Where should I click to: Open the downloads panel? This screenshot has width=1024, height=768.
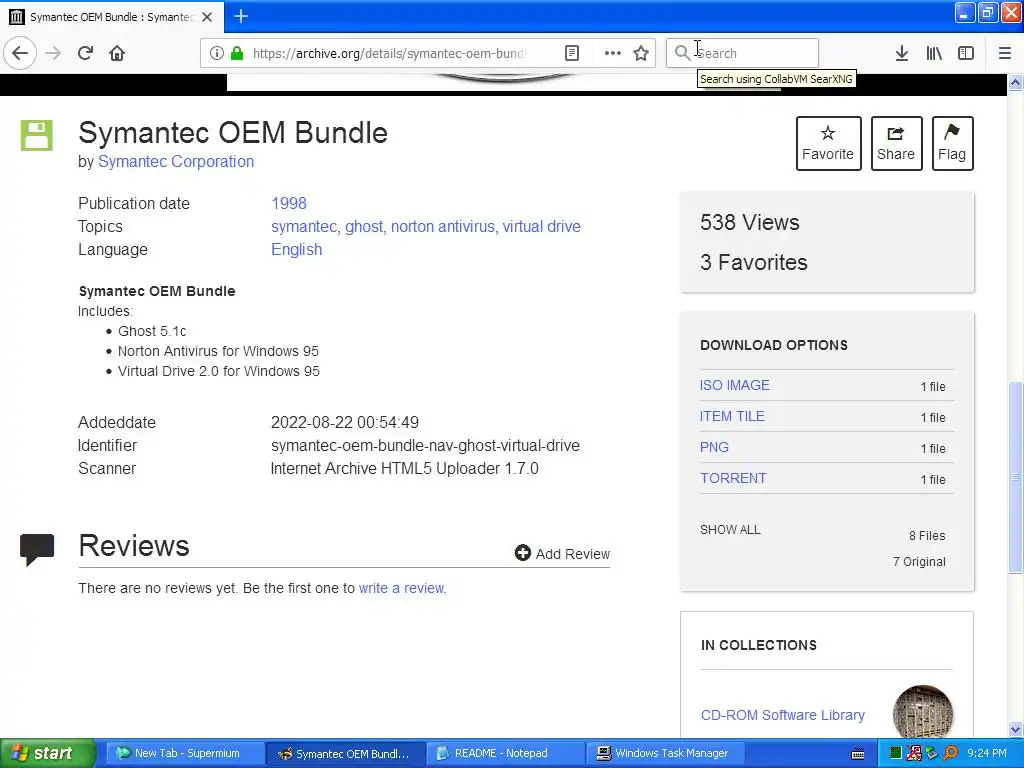click(x=902, y=53)
